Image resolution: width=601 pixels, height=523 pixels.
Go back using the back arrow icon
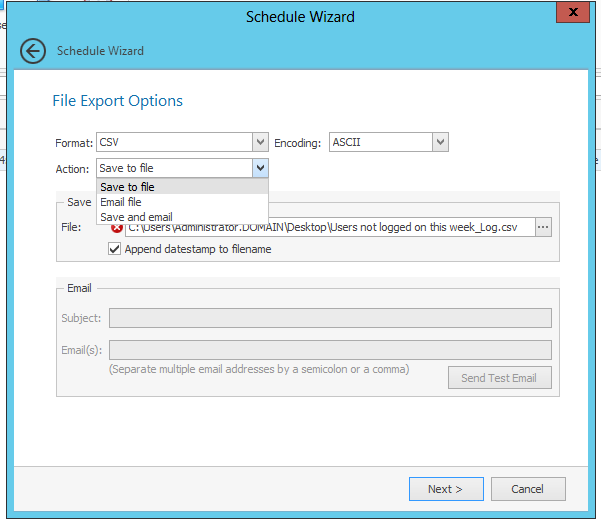pyautogui.click(x=33, y=51)
